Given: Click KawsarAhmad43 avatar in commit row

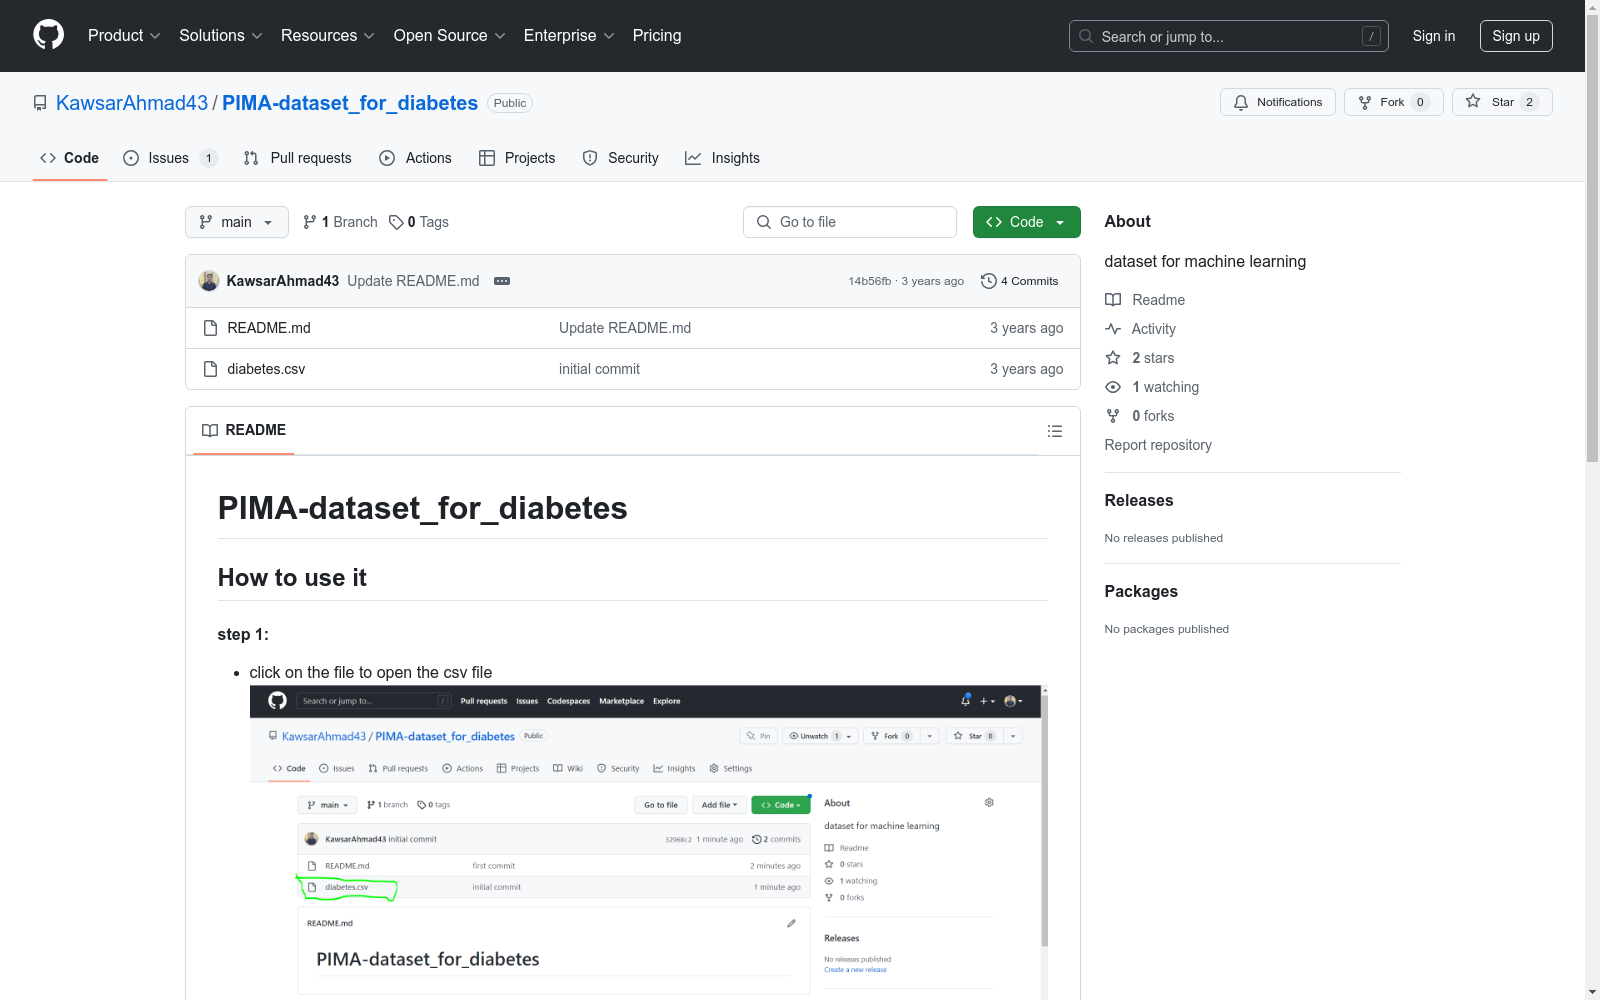Looking at the screenshot, I should (209, 281).
